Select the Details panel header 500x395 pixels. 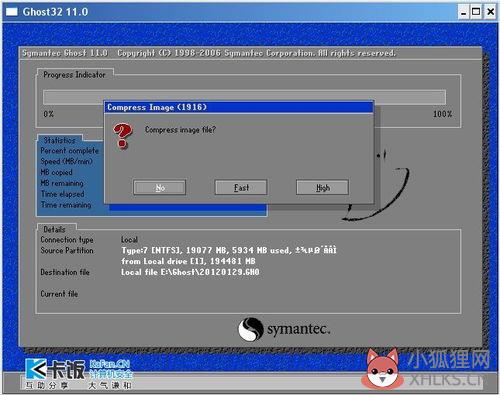(x=55, y=229)
